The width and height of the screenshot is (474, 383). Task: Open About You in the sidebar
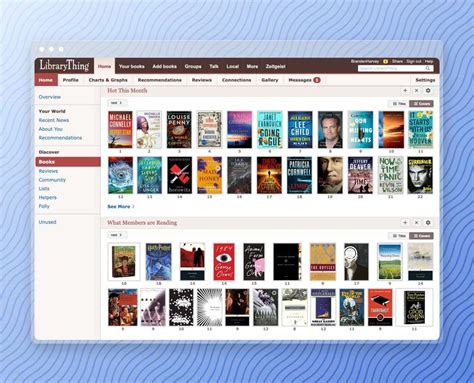pyautogui.click(x=51, y=129)
